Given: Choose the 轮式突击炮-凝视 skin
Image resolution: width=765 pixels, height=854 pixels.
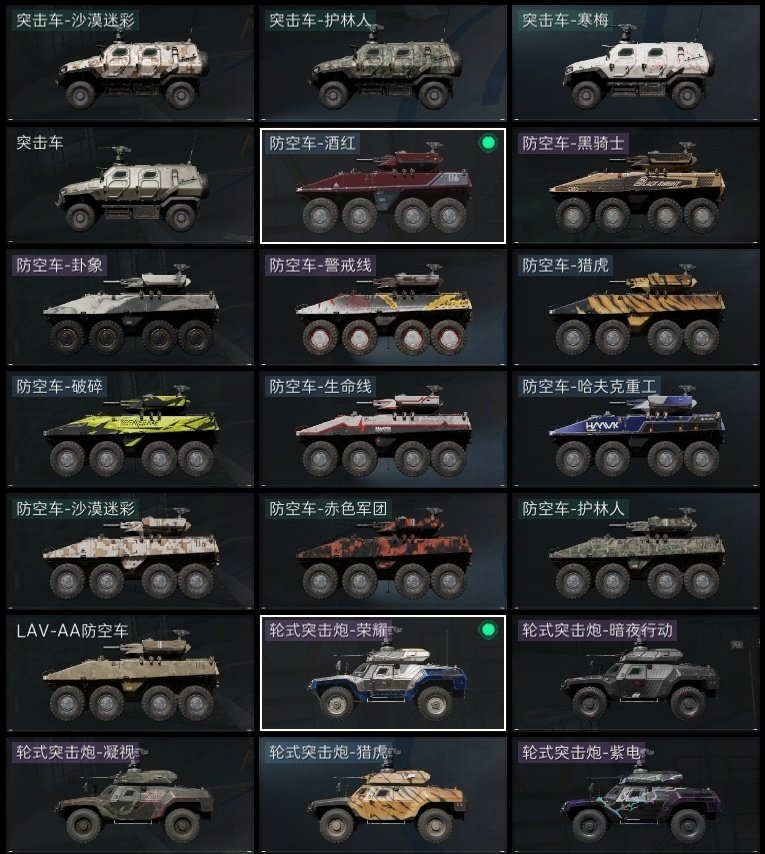Looking at the screenshot, I should 130,795.
